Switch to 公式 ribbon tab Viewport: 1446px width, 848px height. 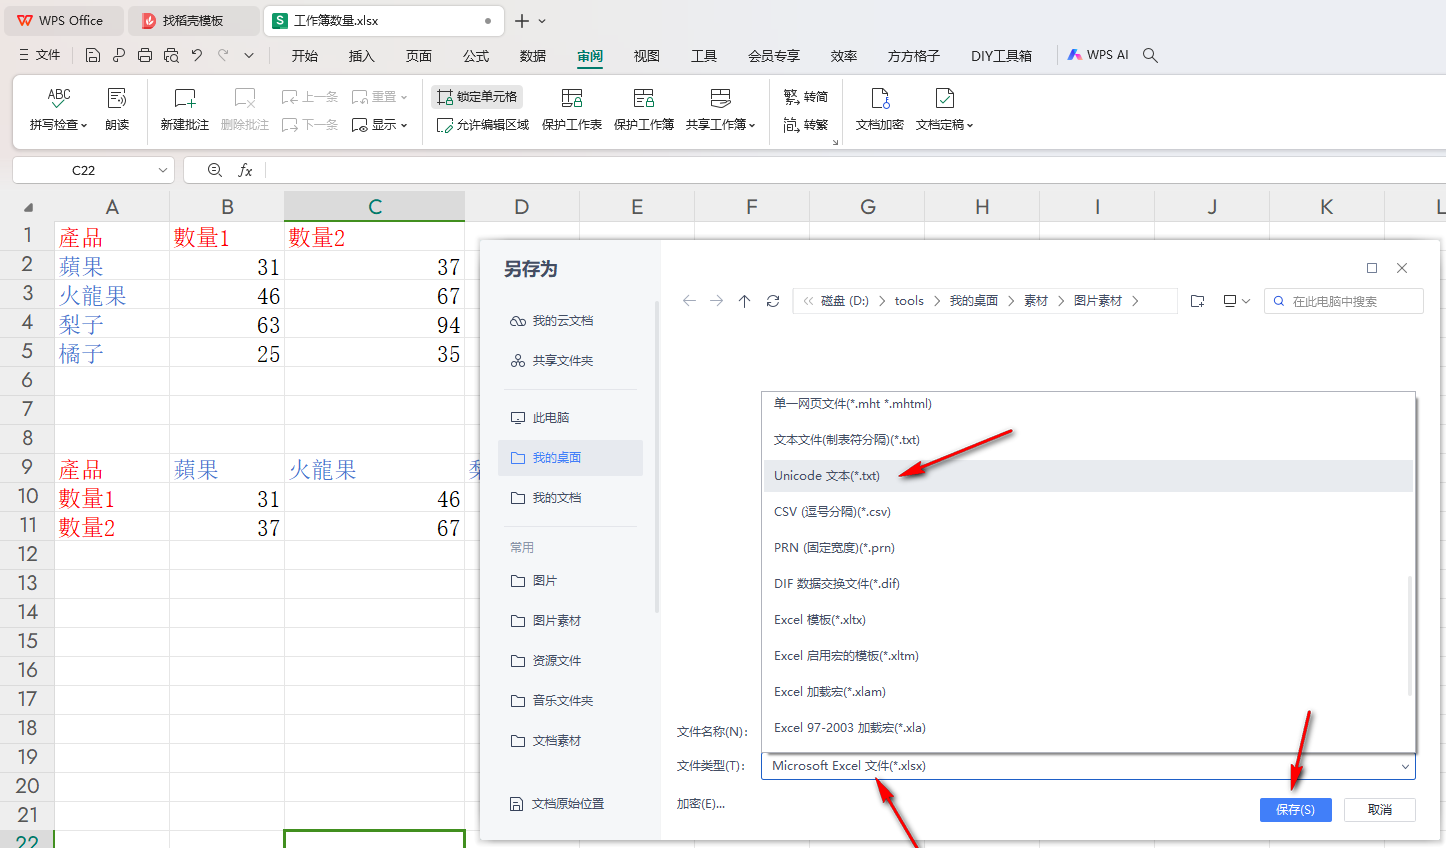476,56
